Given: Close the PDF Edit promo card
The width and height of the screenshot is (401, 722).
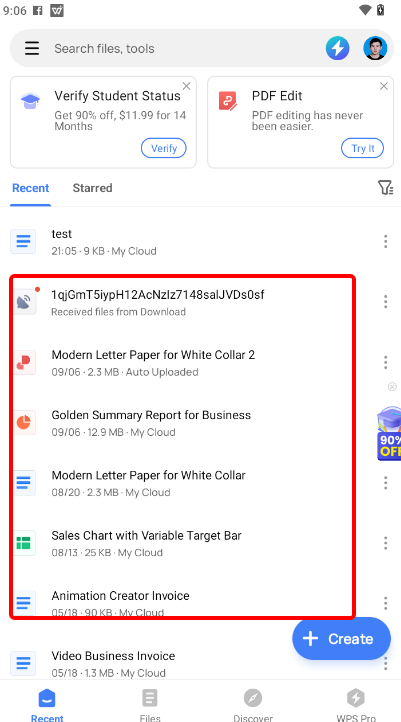Looking at the screenshot, I should pos(384,86).
